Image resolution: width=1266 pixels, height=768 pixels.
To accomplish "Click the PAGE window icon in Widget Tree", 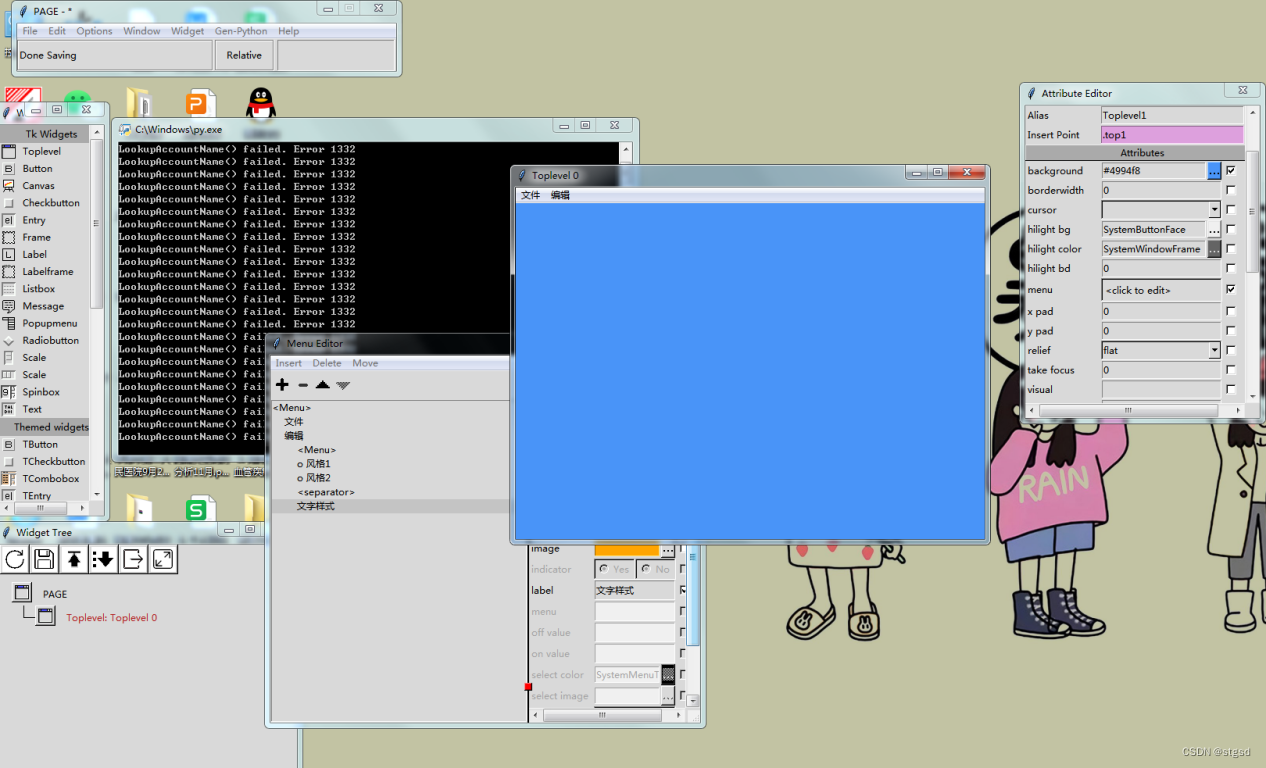I will 22,593.
